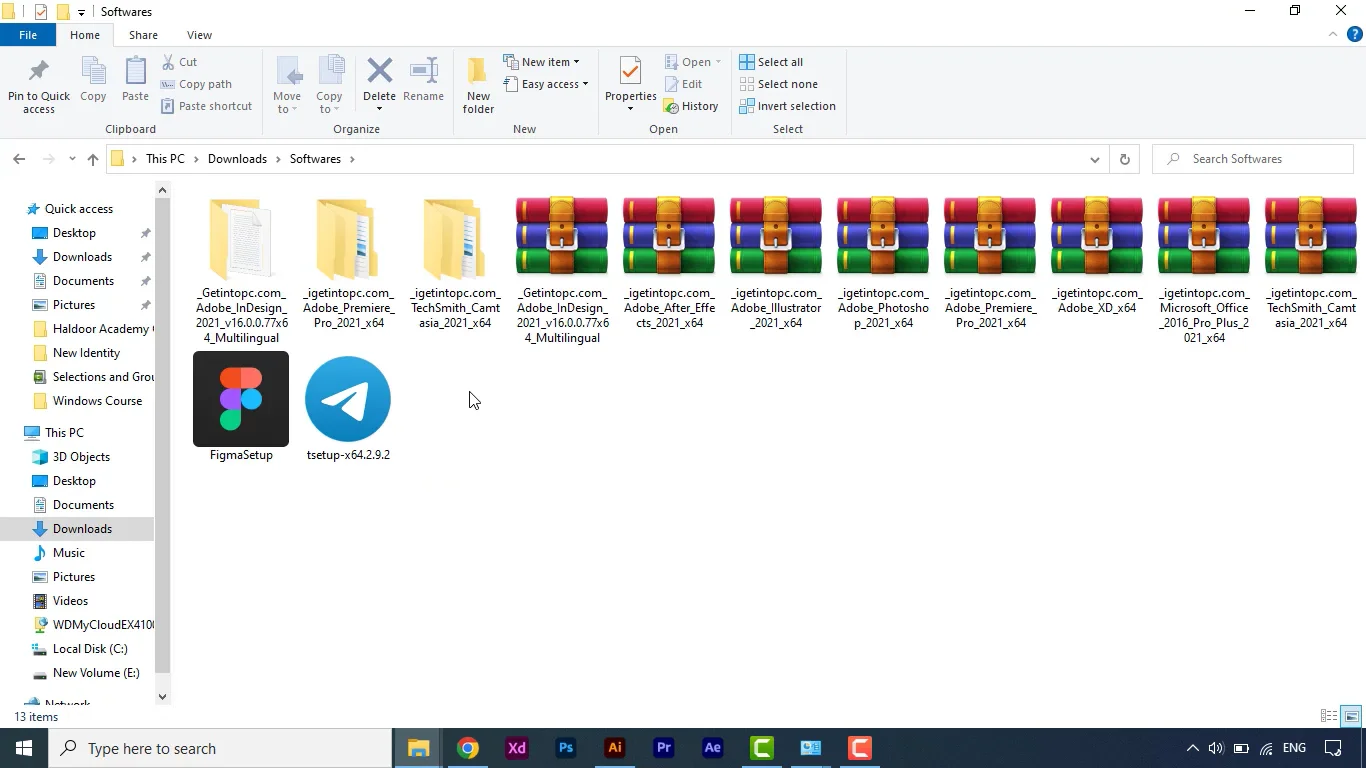
Task: Select the TechSmith_Camtasia_2021_x64 folder
Action: point(455,263)
